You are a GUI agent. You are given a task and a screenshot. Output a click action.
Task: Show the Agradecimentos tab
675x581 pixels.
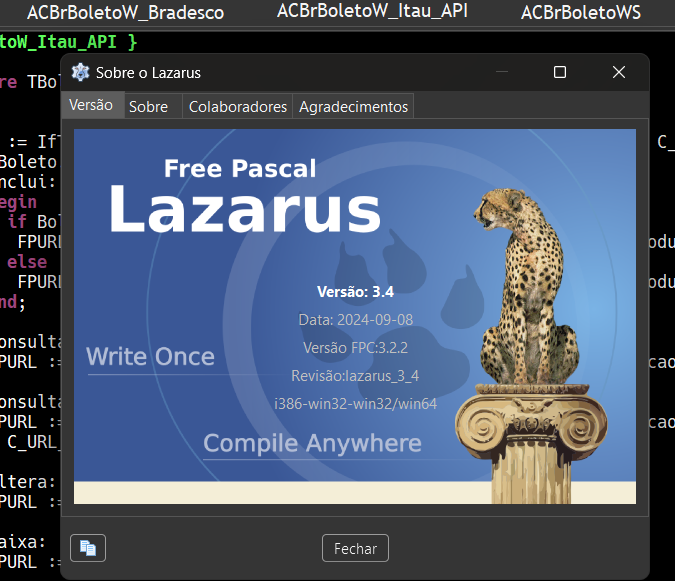353,107
